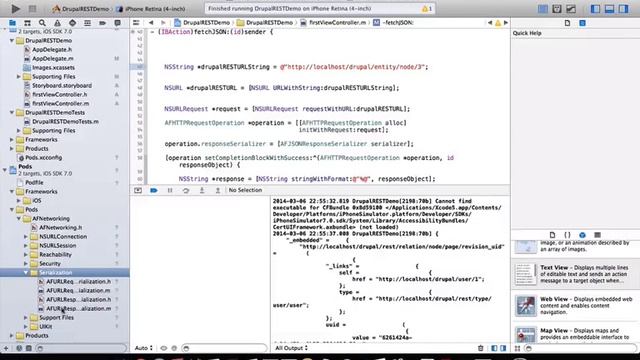Step into in debug bar
The width and height of the screenshot is (640, 360).
(x=202, y=190)
